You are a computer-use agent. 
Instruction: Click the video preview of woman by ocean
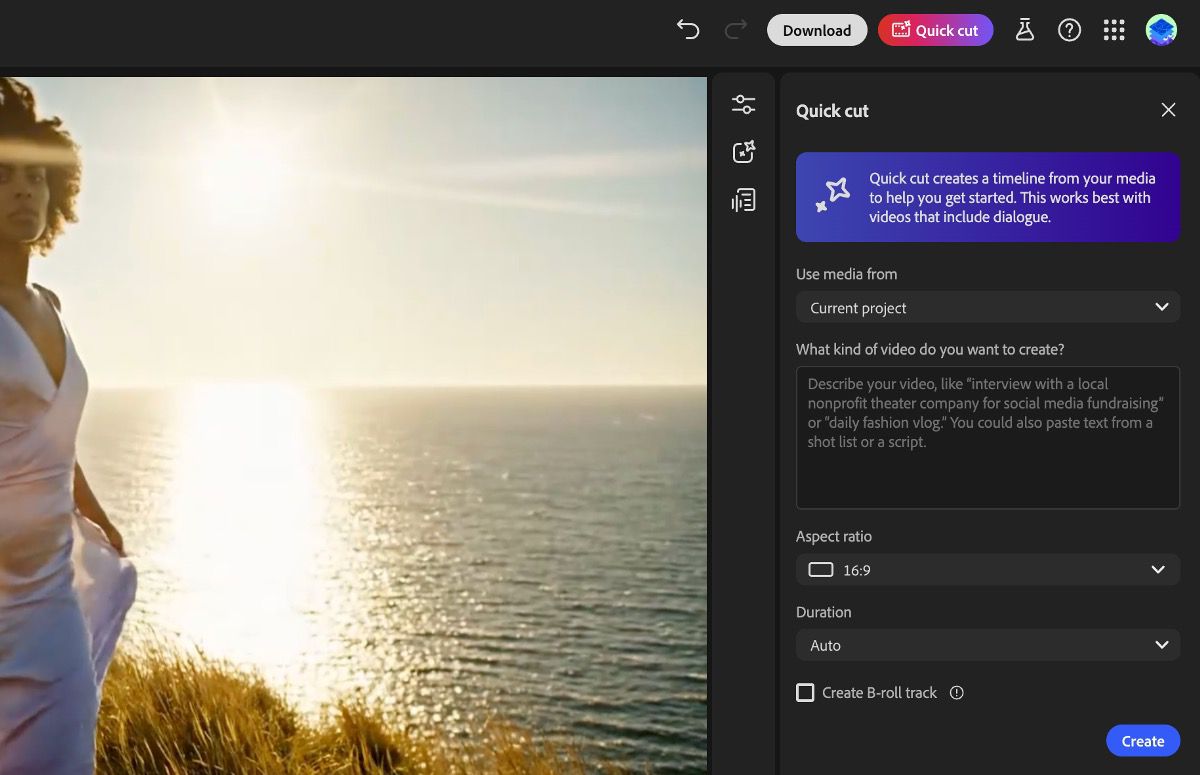(x=353, y=425)
